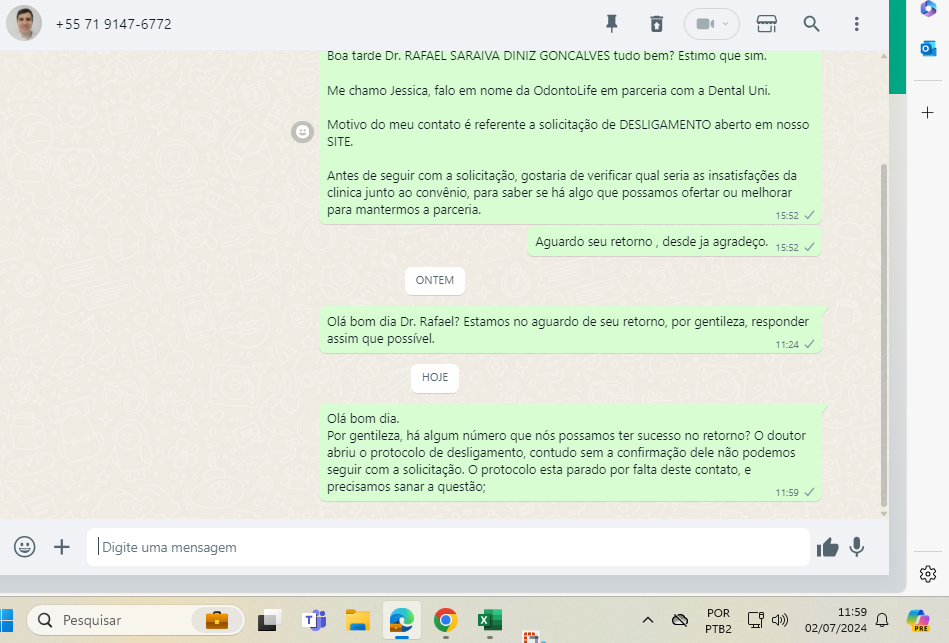Screen dimensions: 949x643
Task: Open Microsoft Teams from the taskbar
Action: point(314,620)
